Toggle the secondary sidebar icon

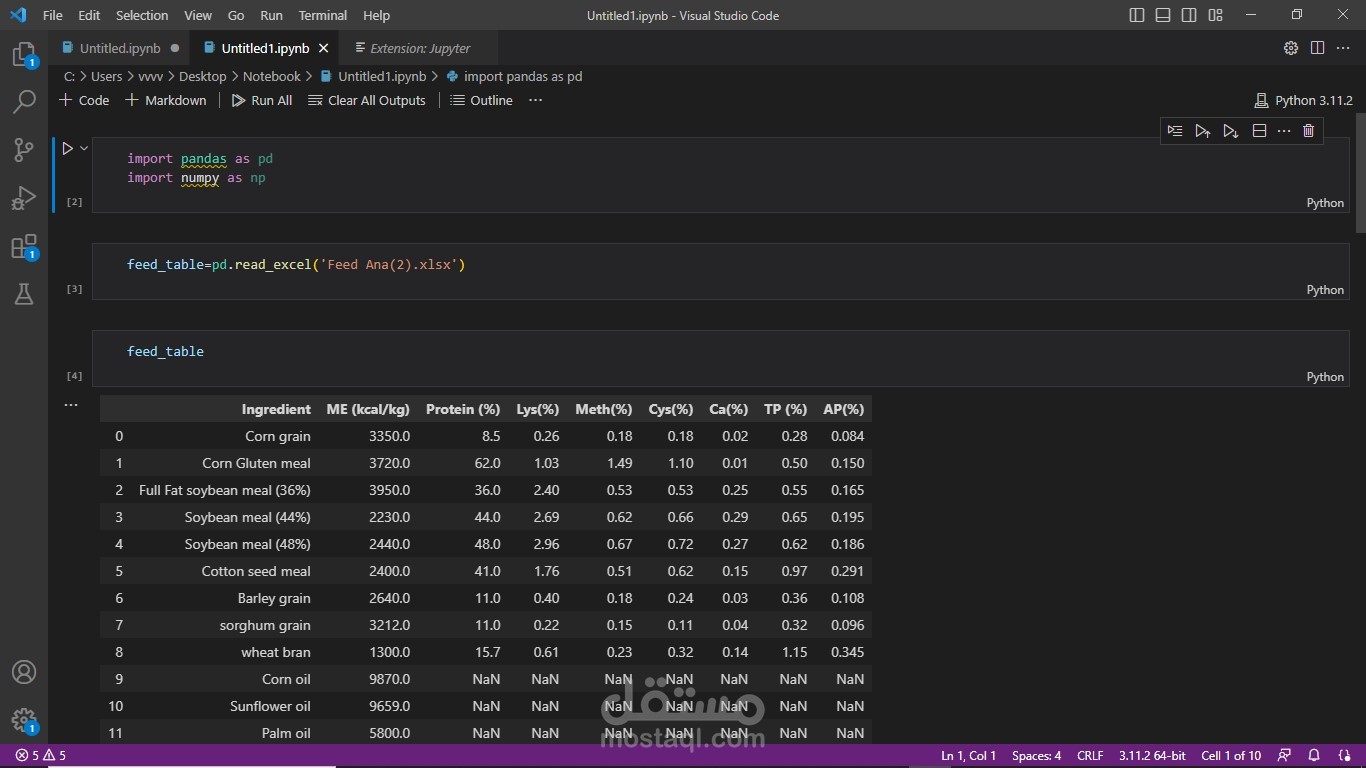(x=1188, y=15)
